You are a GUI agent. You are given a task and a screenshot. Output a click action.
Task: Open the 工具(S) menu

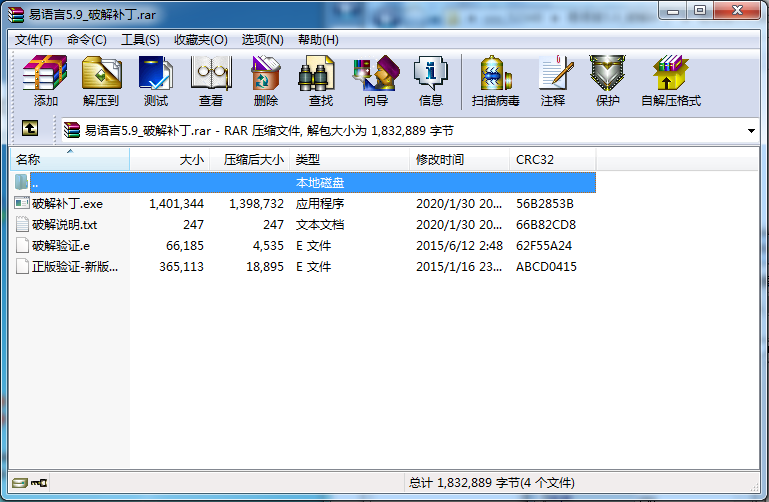click(x=140, y=40)
